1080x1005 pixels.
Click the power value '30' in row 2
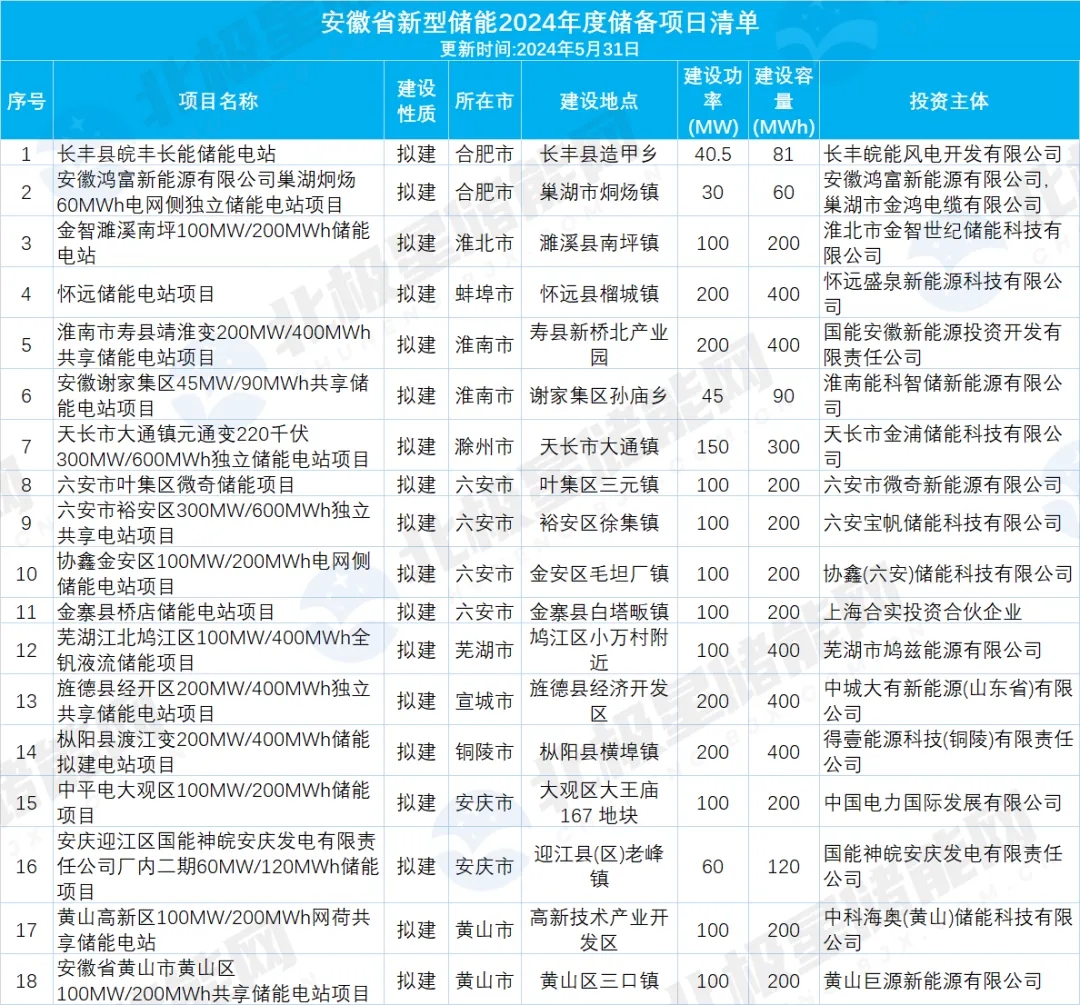click(x=713, y=192)
